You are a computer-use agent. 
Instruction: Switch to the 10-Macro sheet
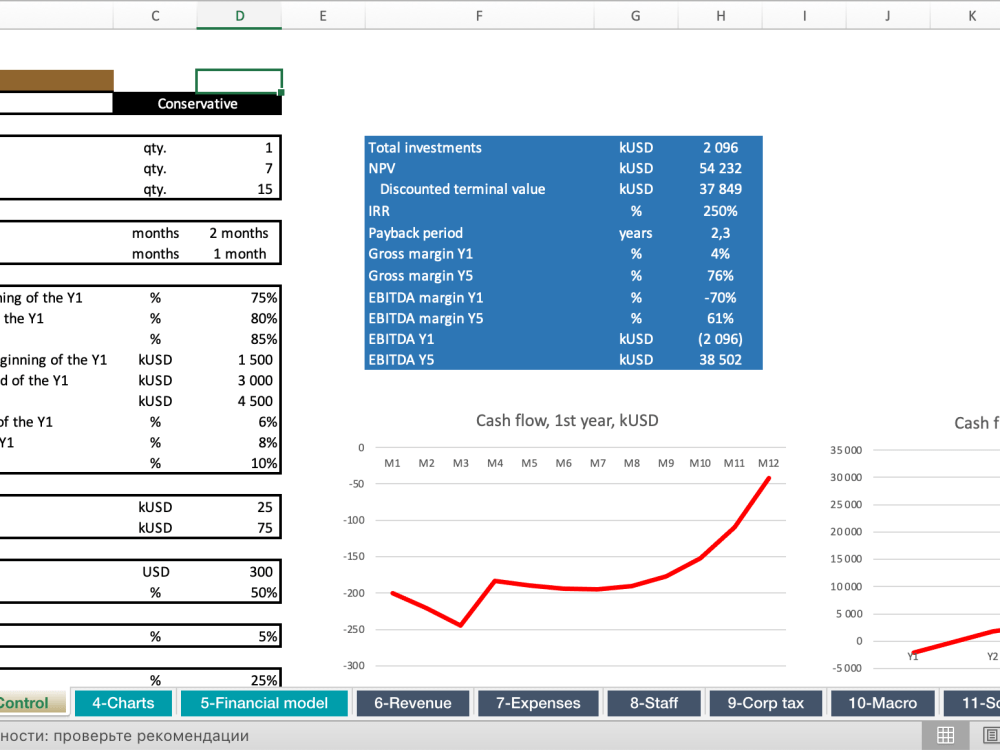click(x=882, y=703)
